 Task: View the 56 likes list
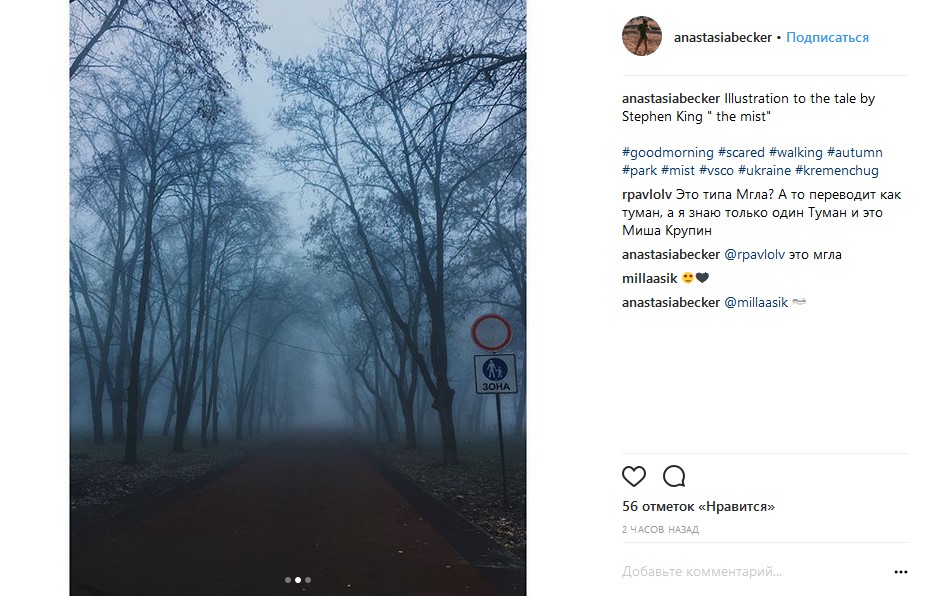coord(698,507)
